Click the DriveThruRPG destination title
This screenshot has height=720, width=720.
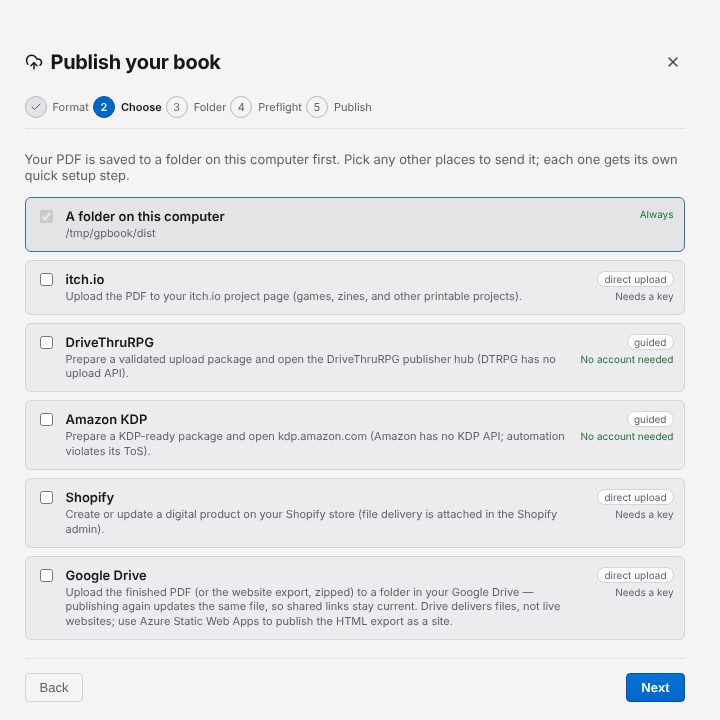[x=109, y=342]
